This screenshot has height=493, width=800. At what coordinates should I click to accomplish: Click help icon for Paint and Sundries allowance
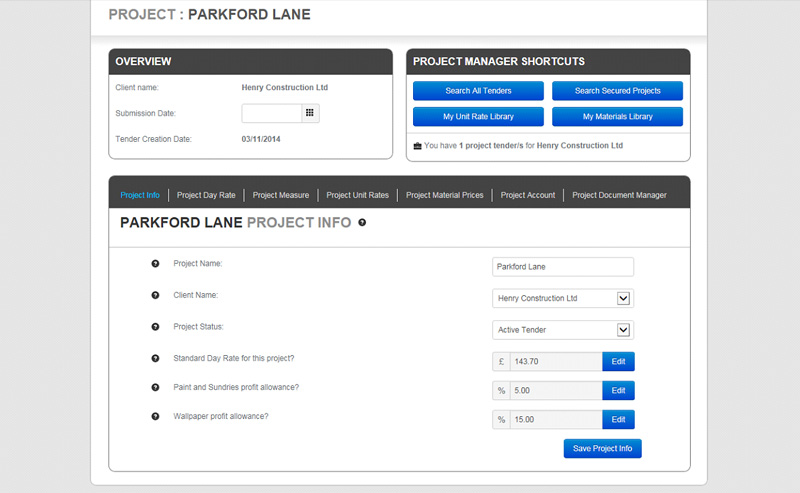pyautogui.click(x=155, y=388)
